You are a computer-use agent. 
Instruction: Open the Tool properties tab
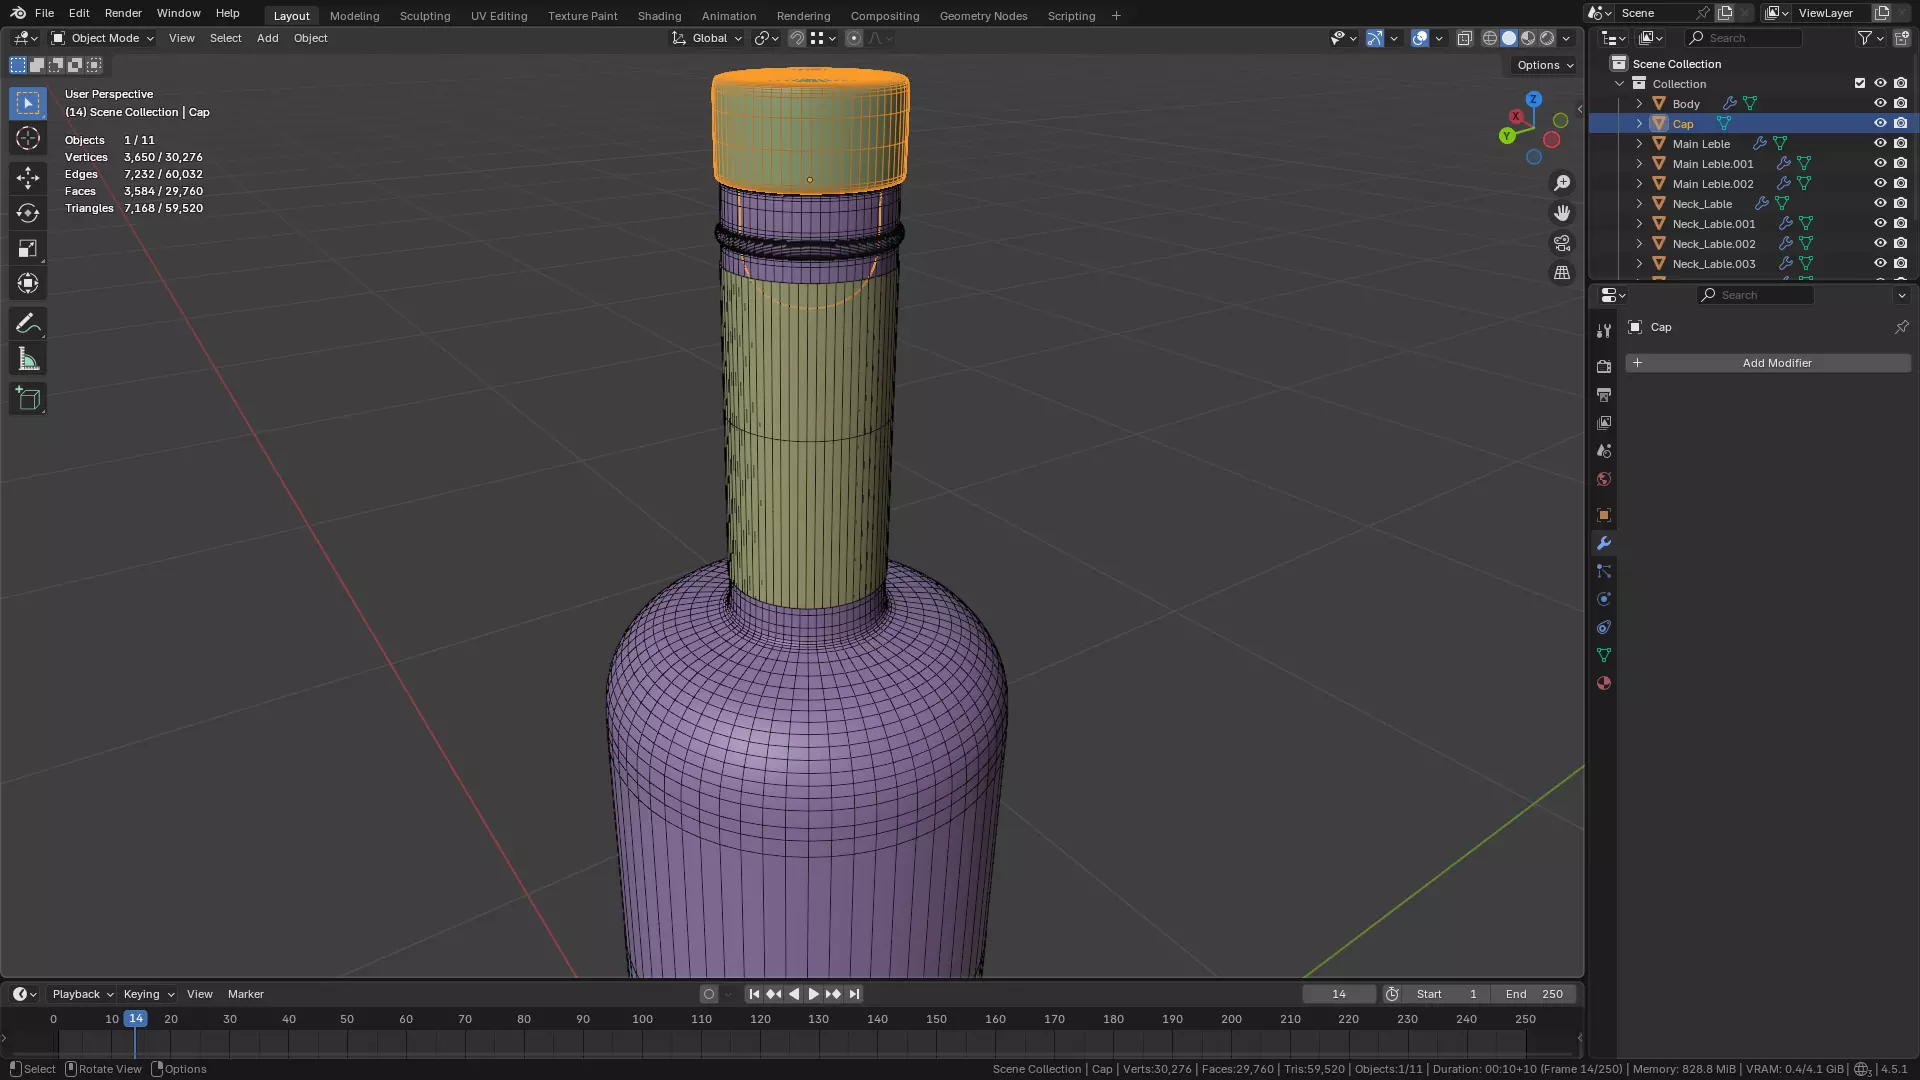pyautogui.click(x=1604, y=331)
